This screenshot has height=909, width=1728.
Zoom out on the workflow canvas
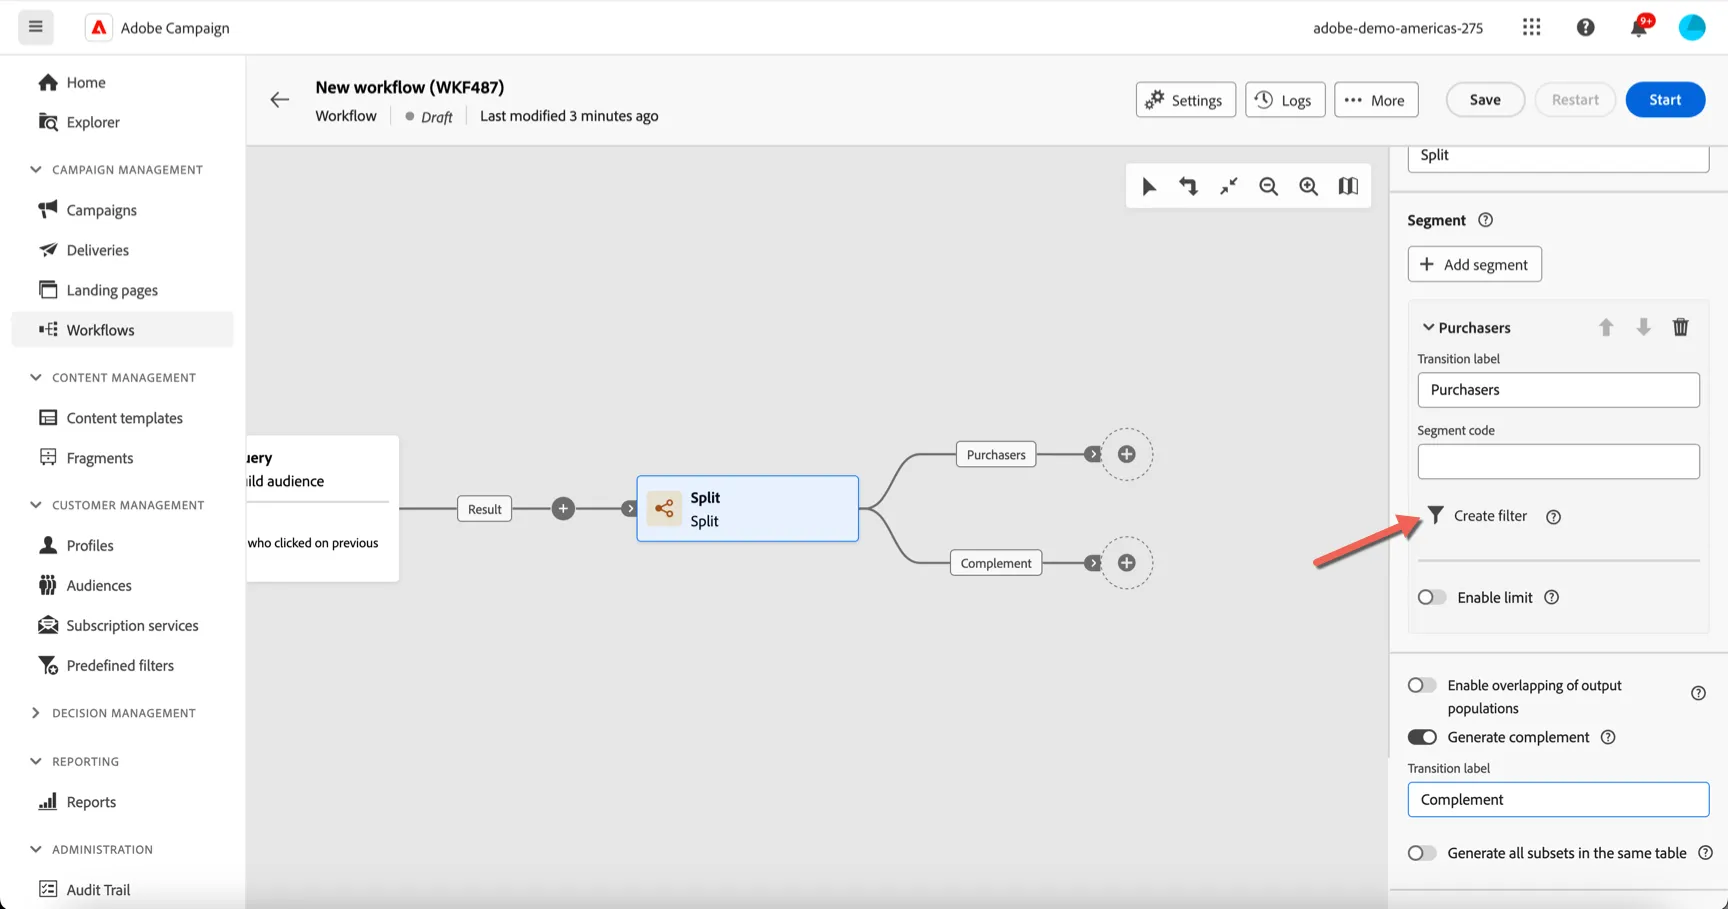(x=1268, y=186)
